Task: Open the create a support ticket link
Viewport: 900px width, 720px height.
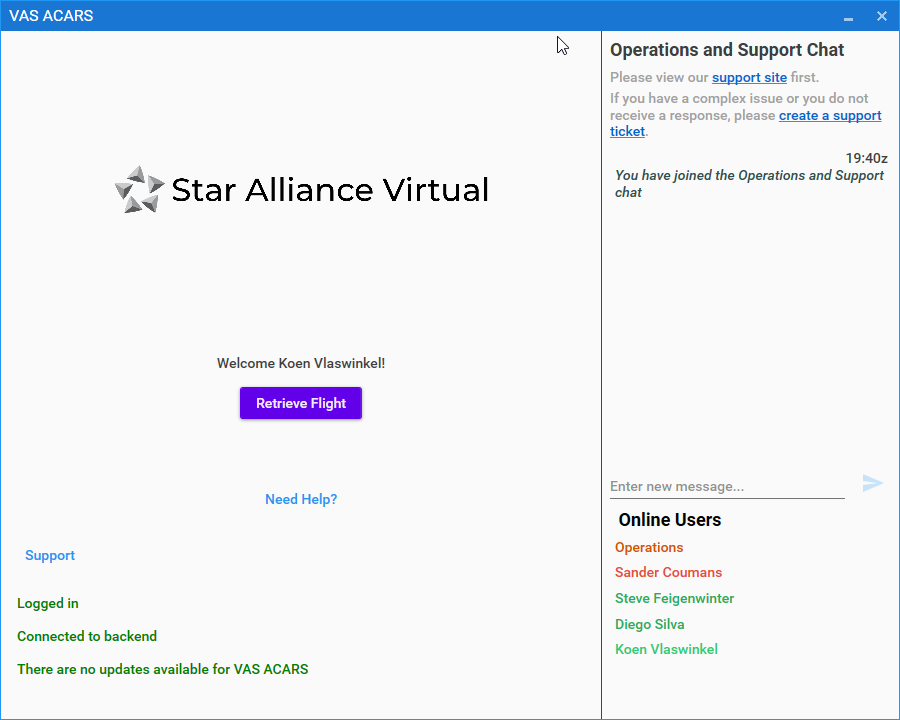Action: [829, 115]
